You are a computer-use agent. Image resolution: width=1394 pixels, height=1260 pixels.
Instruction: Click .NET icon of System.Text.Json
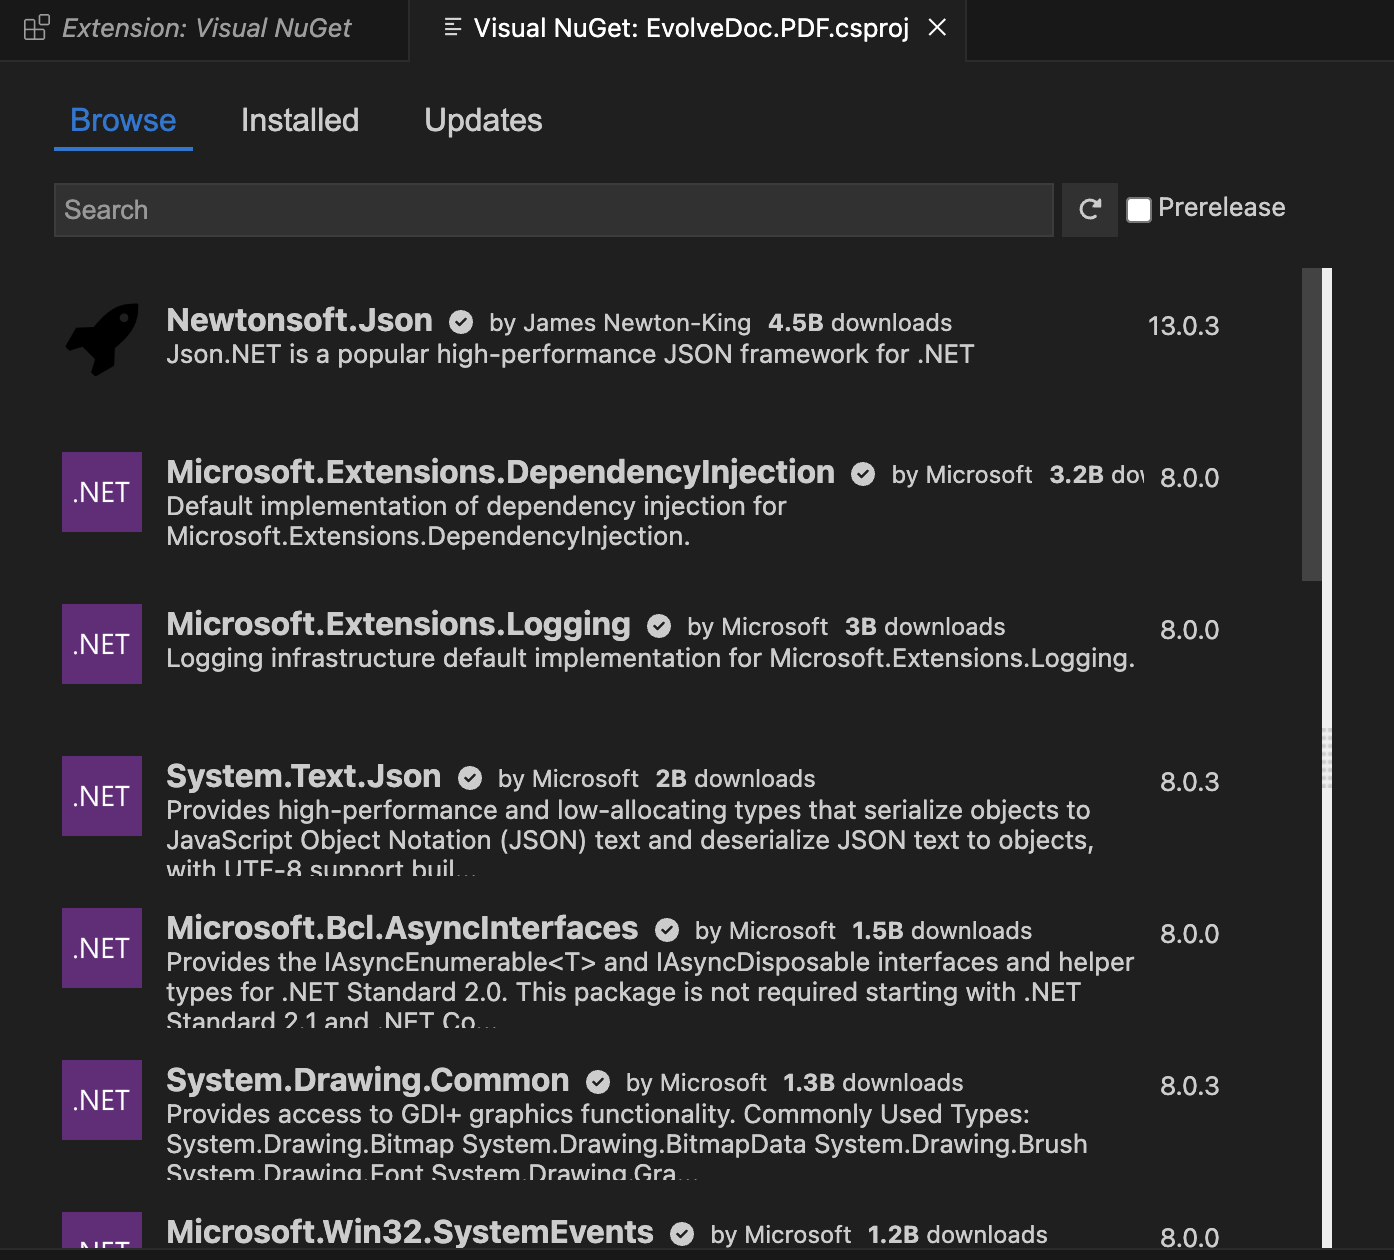(102, 796)
